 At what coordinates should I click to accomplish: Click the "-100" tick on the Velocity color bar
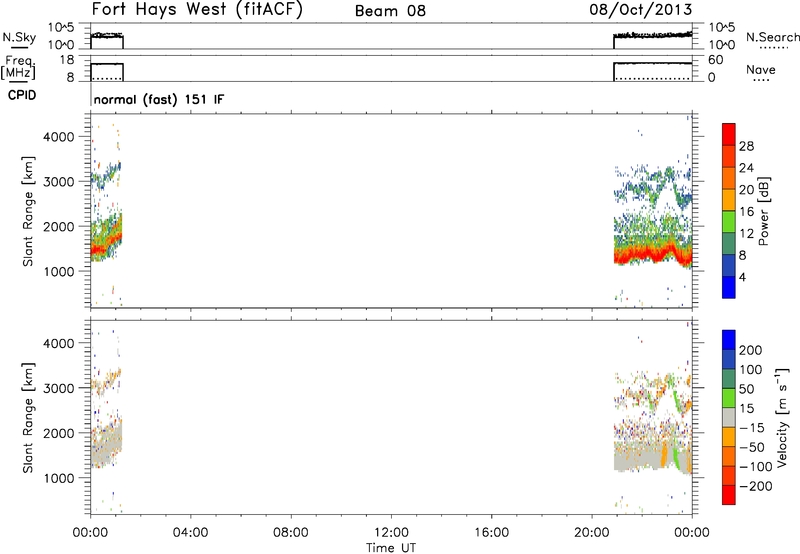tap(755, 466)
